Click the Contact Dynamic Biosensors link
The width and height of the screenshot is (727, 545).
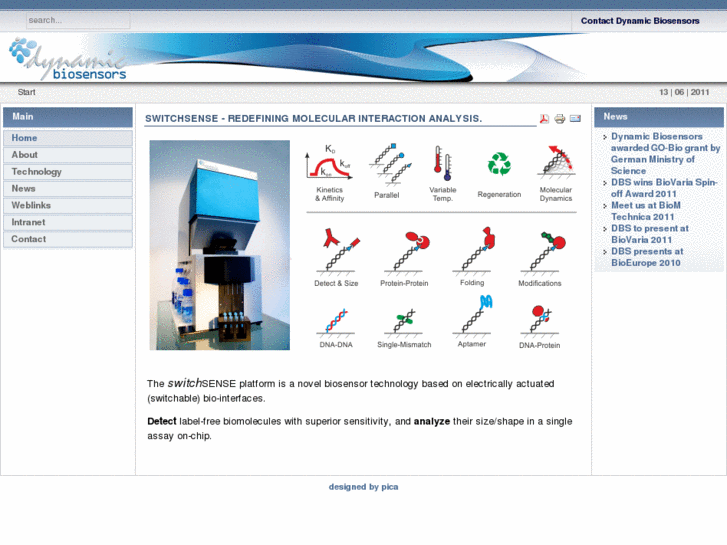click(640, 21)
